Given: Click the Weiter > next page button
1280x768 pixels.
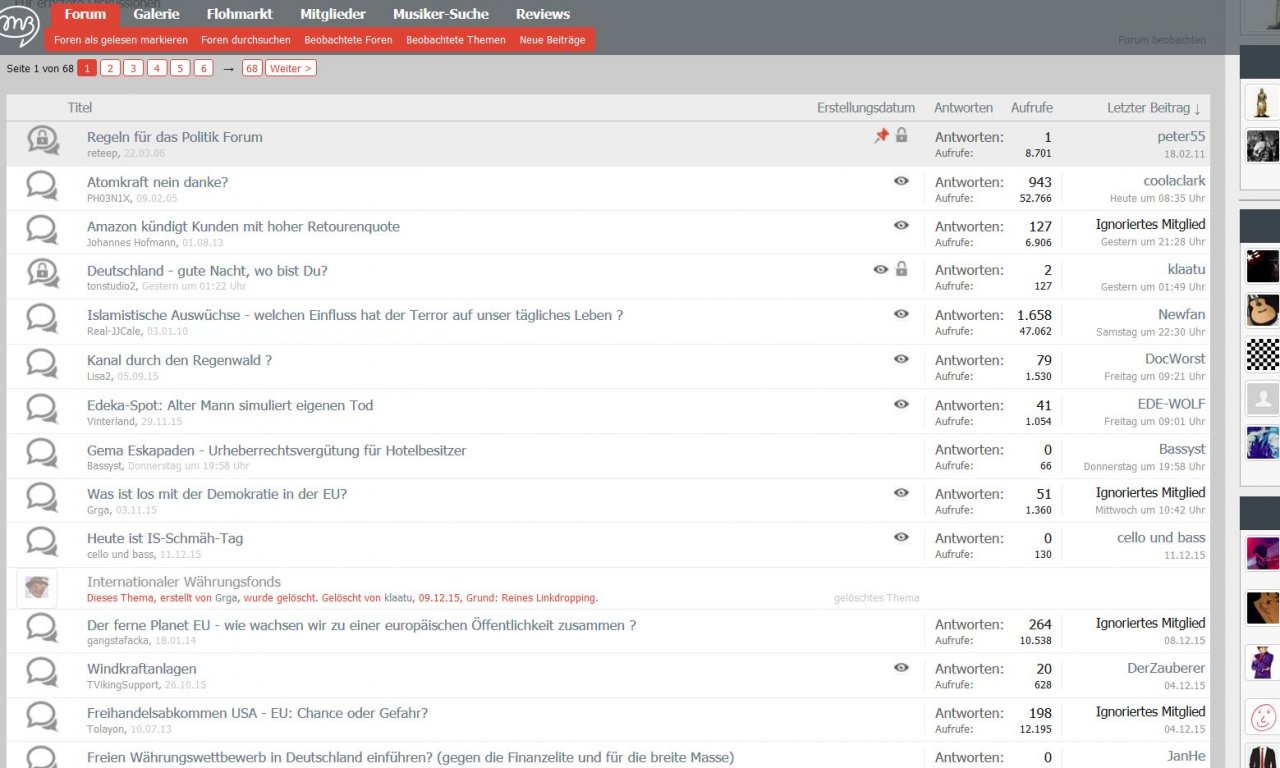Looking at the screenshot, I should coord(291,68).
